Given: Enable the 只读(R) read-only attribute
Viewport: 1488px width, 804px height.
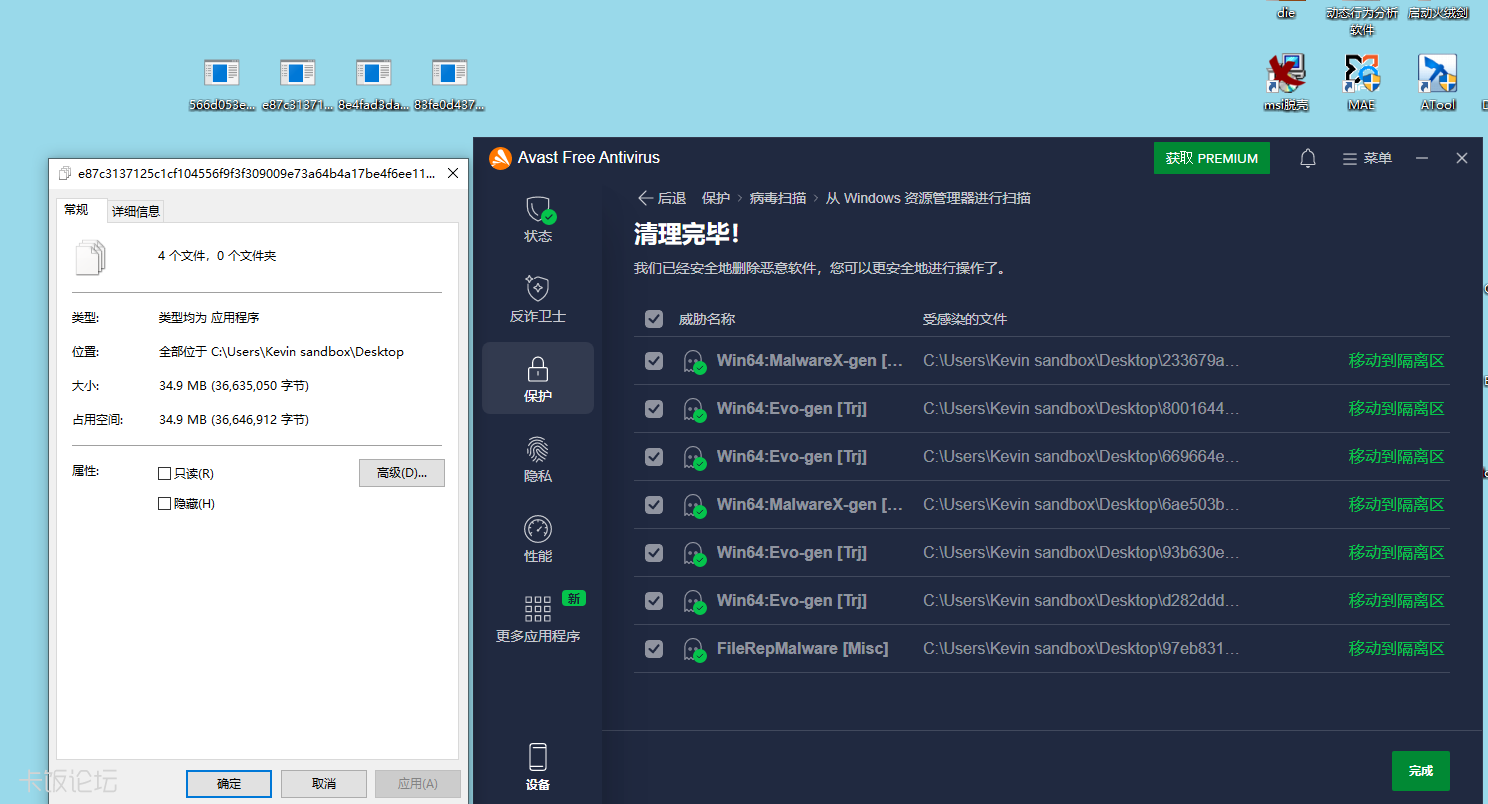Looking at the screenshot, I should click(165, 473).
